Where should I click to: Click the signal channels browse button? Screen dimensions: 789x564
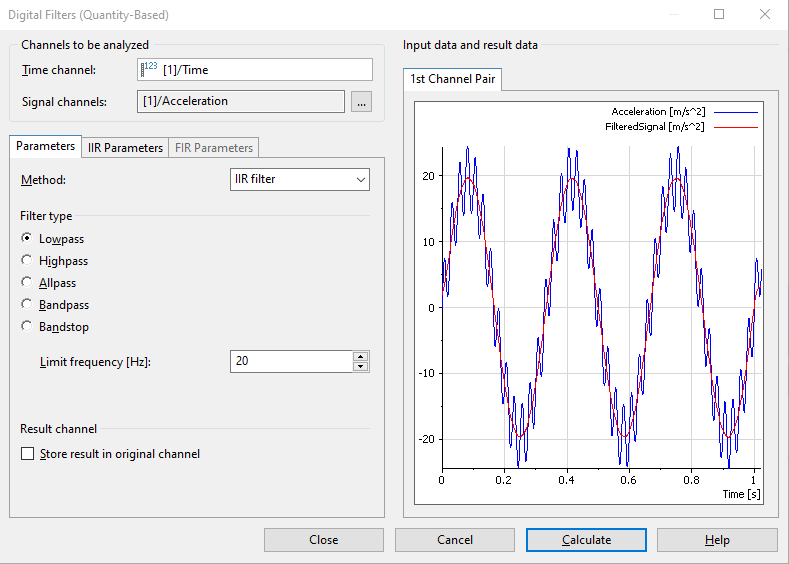coord(361,102)
